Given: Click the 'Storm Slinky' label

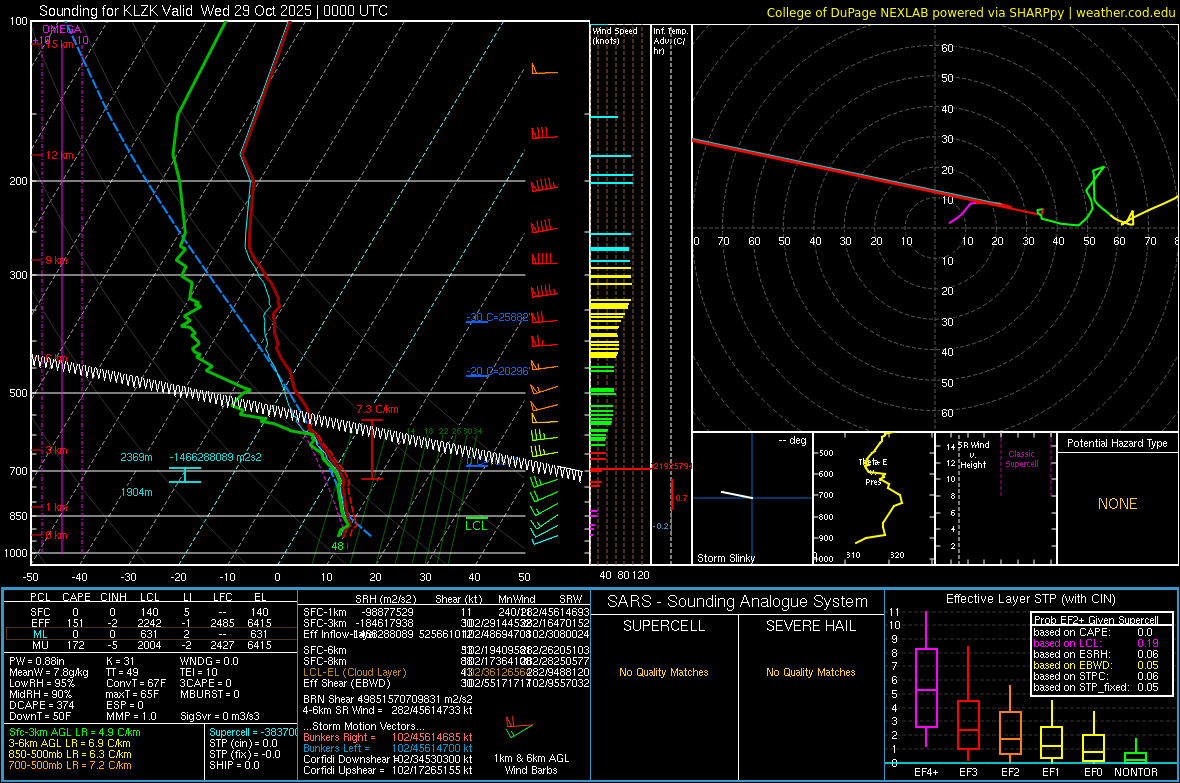Looking at the screenshot, I should pyautogui.click(x=725, y=558).
